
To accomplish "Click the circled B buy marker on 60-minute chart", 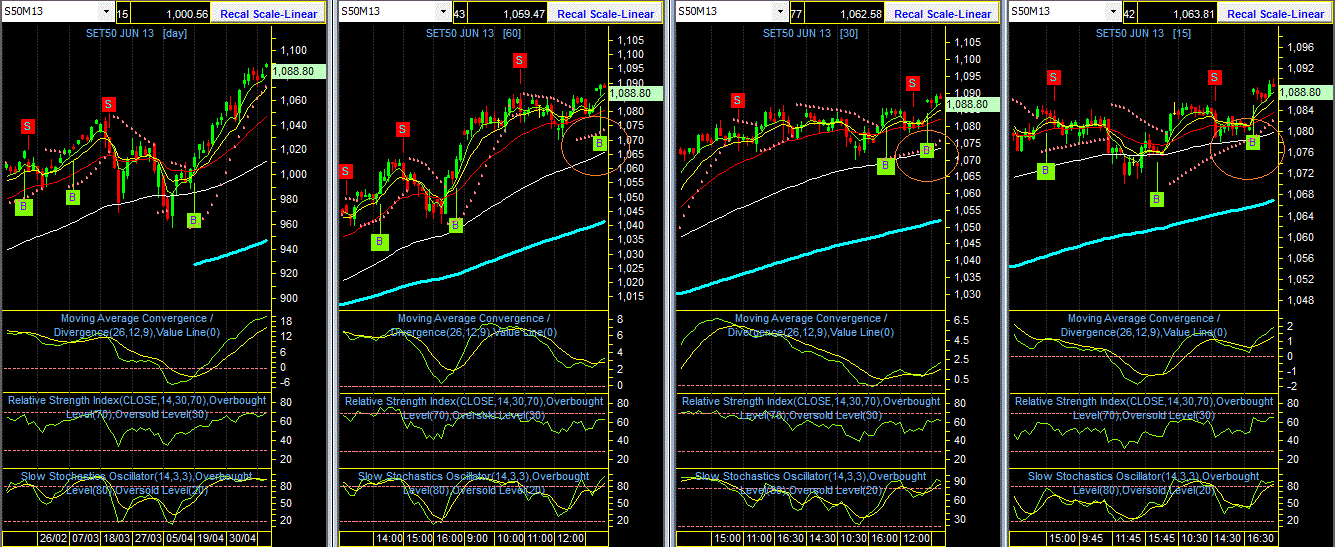I will (599, 143).
